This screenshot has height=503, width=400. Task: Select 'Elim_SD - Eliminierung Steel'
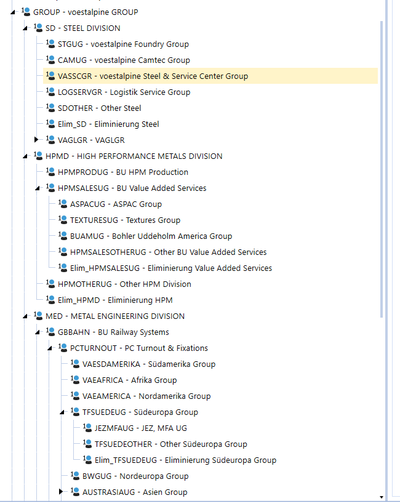point(108,124)
